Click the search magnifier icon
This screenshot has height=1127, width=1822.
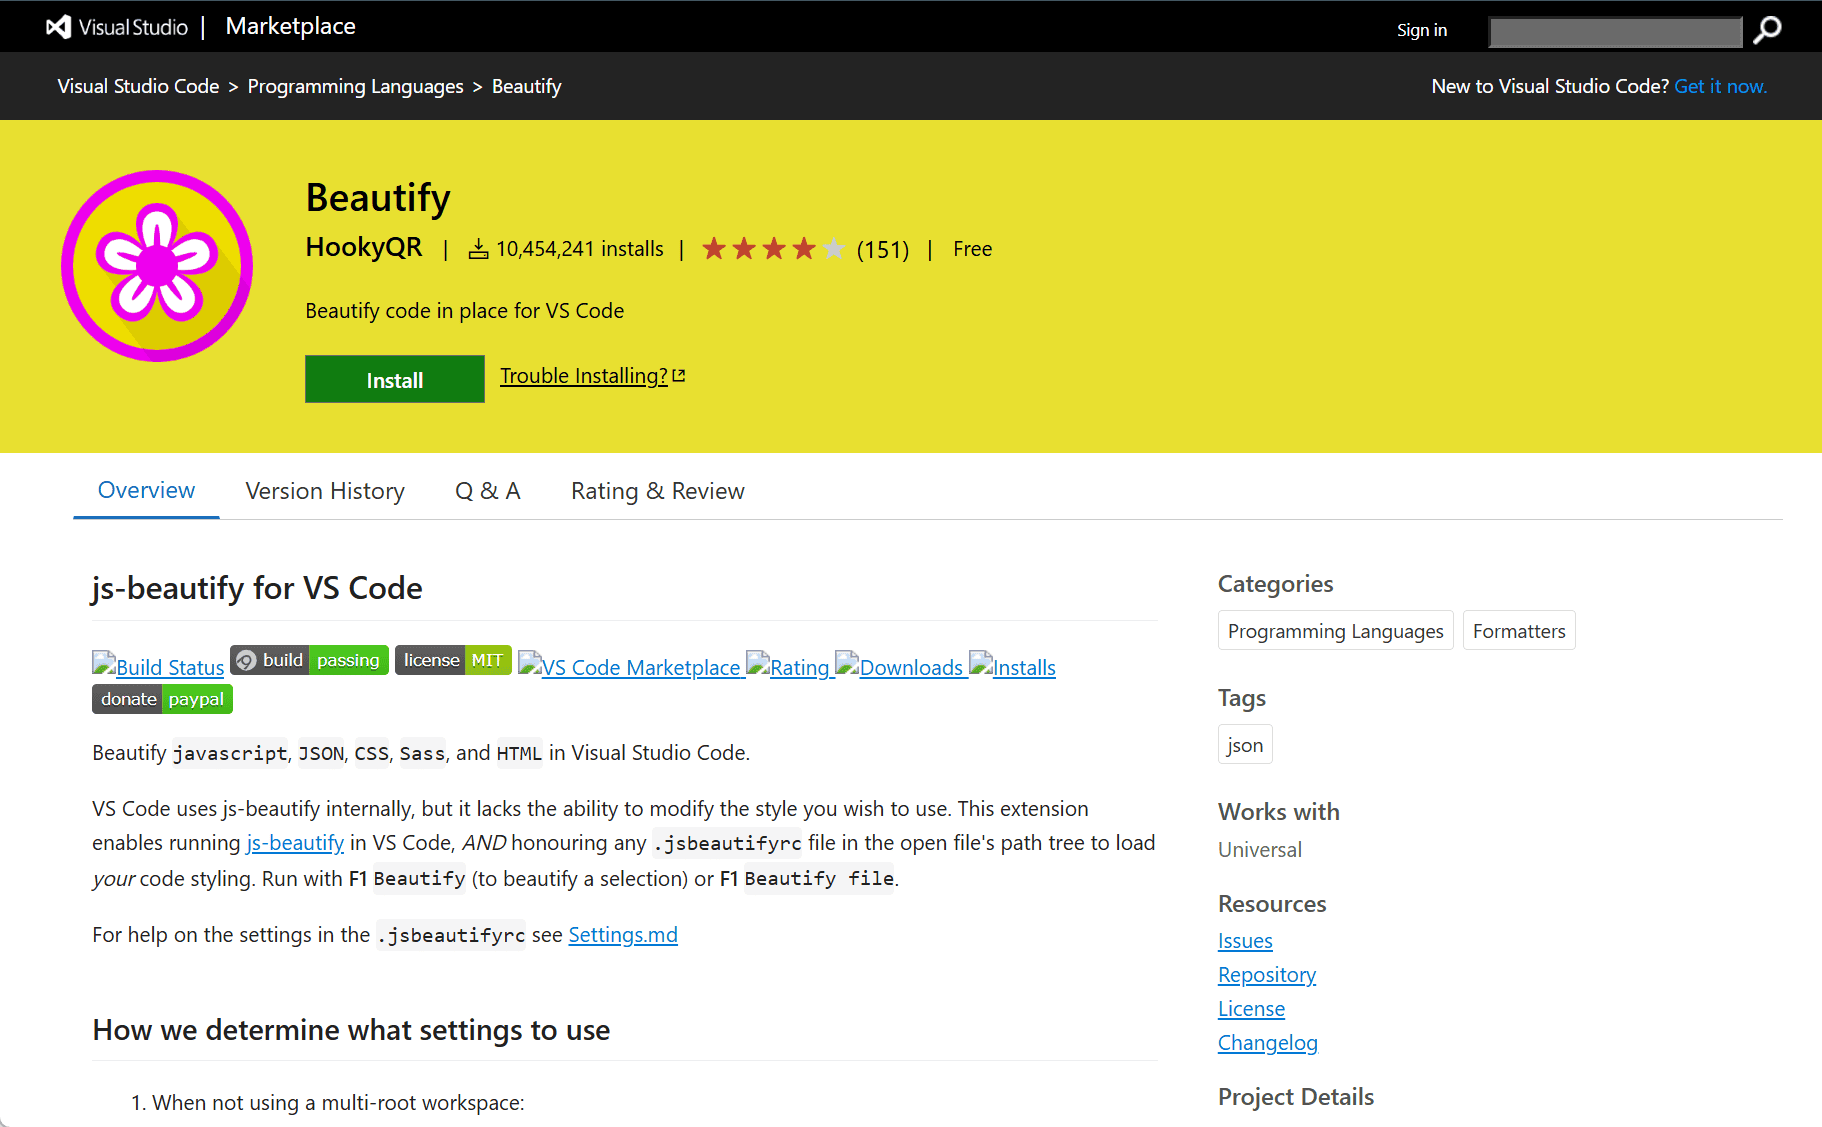click(1767, 30)
